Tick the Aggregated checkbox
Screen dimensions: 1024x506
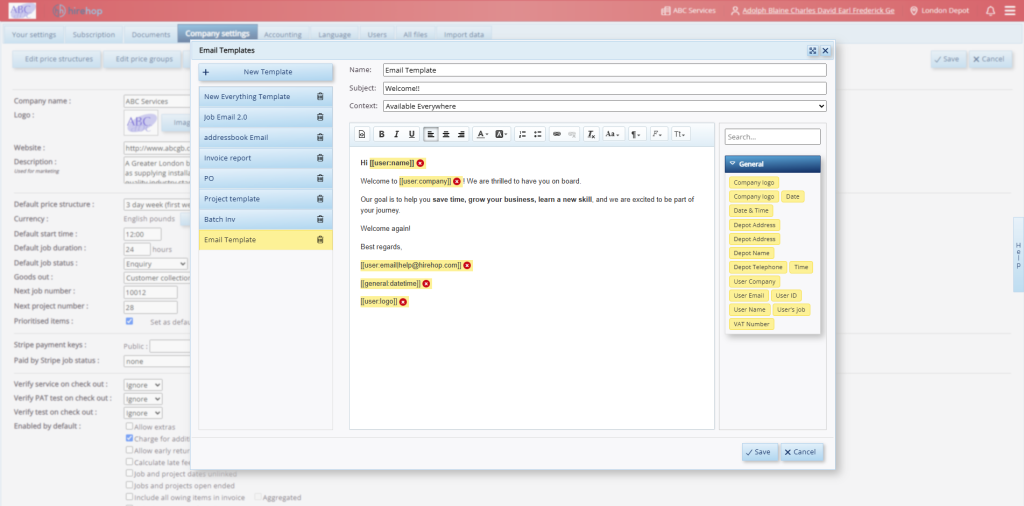pos(258,497)
